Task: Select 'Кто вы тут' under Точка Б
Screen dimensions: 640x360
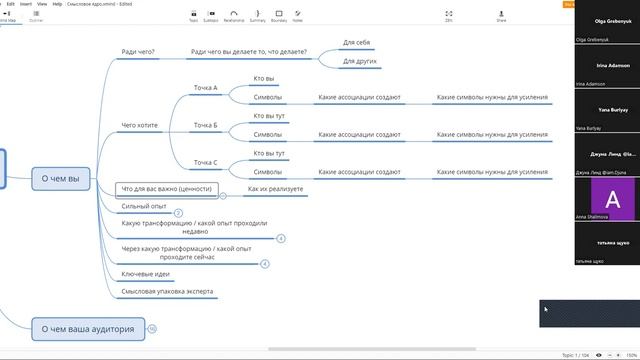Action: pyautogui.click(x=269, y=116)
